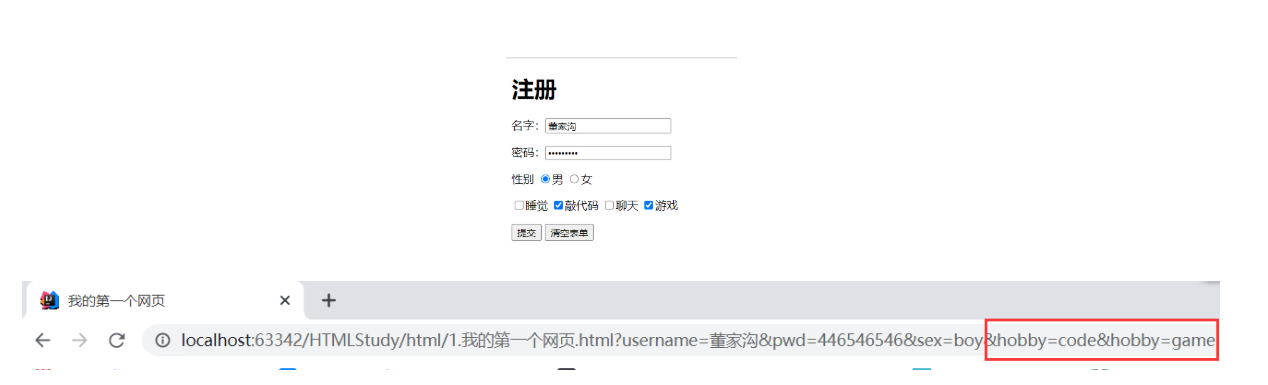Check the 聊天 checkbox

point(609,205)
